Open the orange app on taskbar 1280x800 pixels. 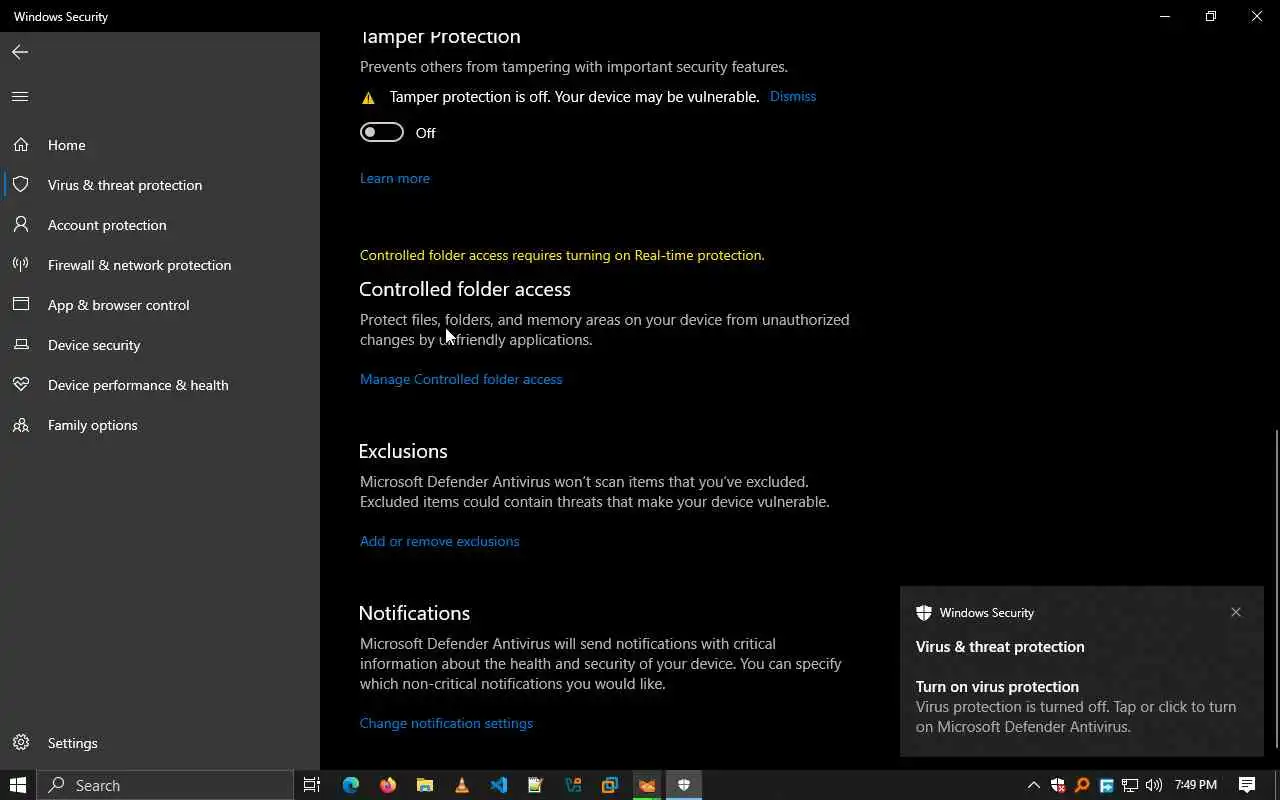(647, 785)
